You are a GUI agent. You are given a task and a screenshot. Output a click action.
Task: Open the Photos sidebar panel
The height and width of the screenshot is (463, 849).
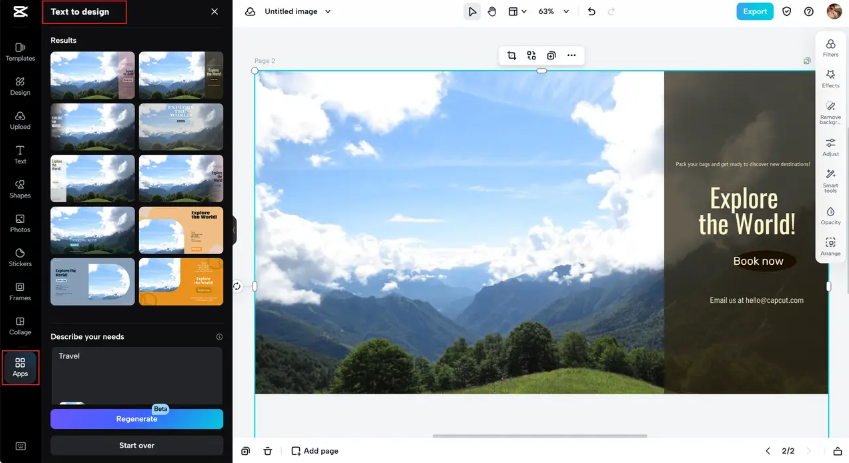[x=20, y=223]
